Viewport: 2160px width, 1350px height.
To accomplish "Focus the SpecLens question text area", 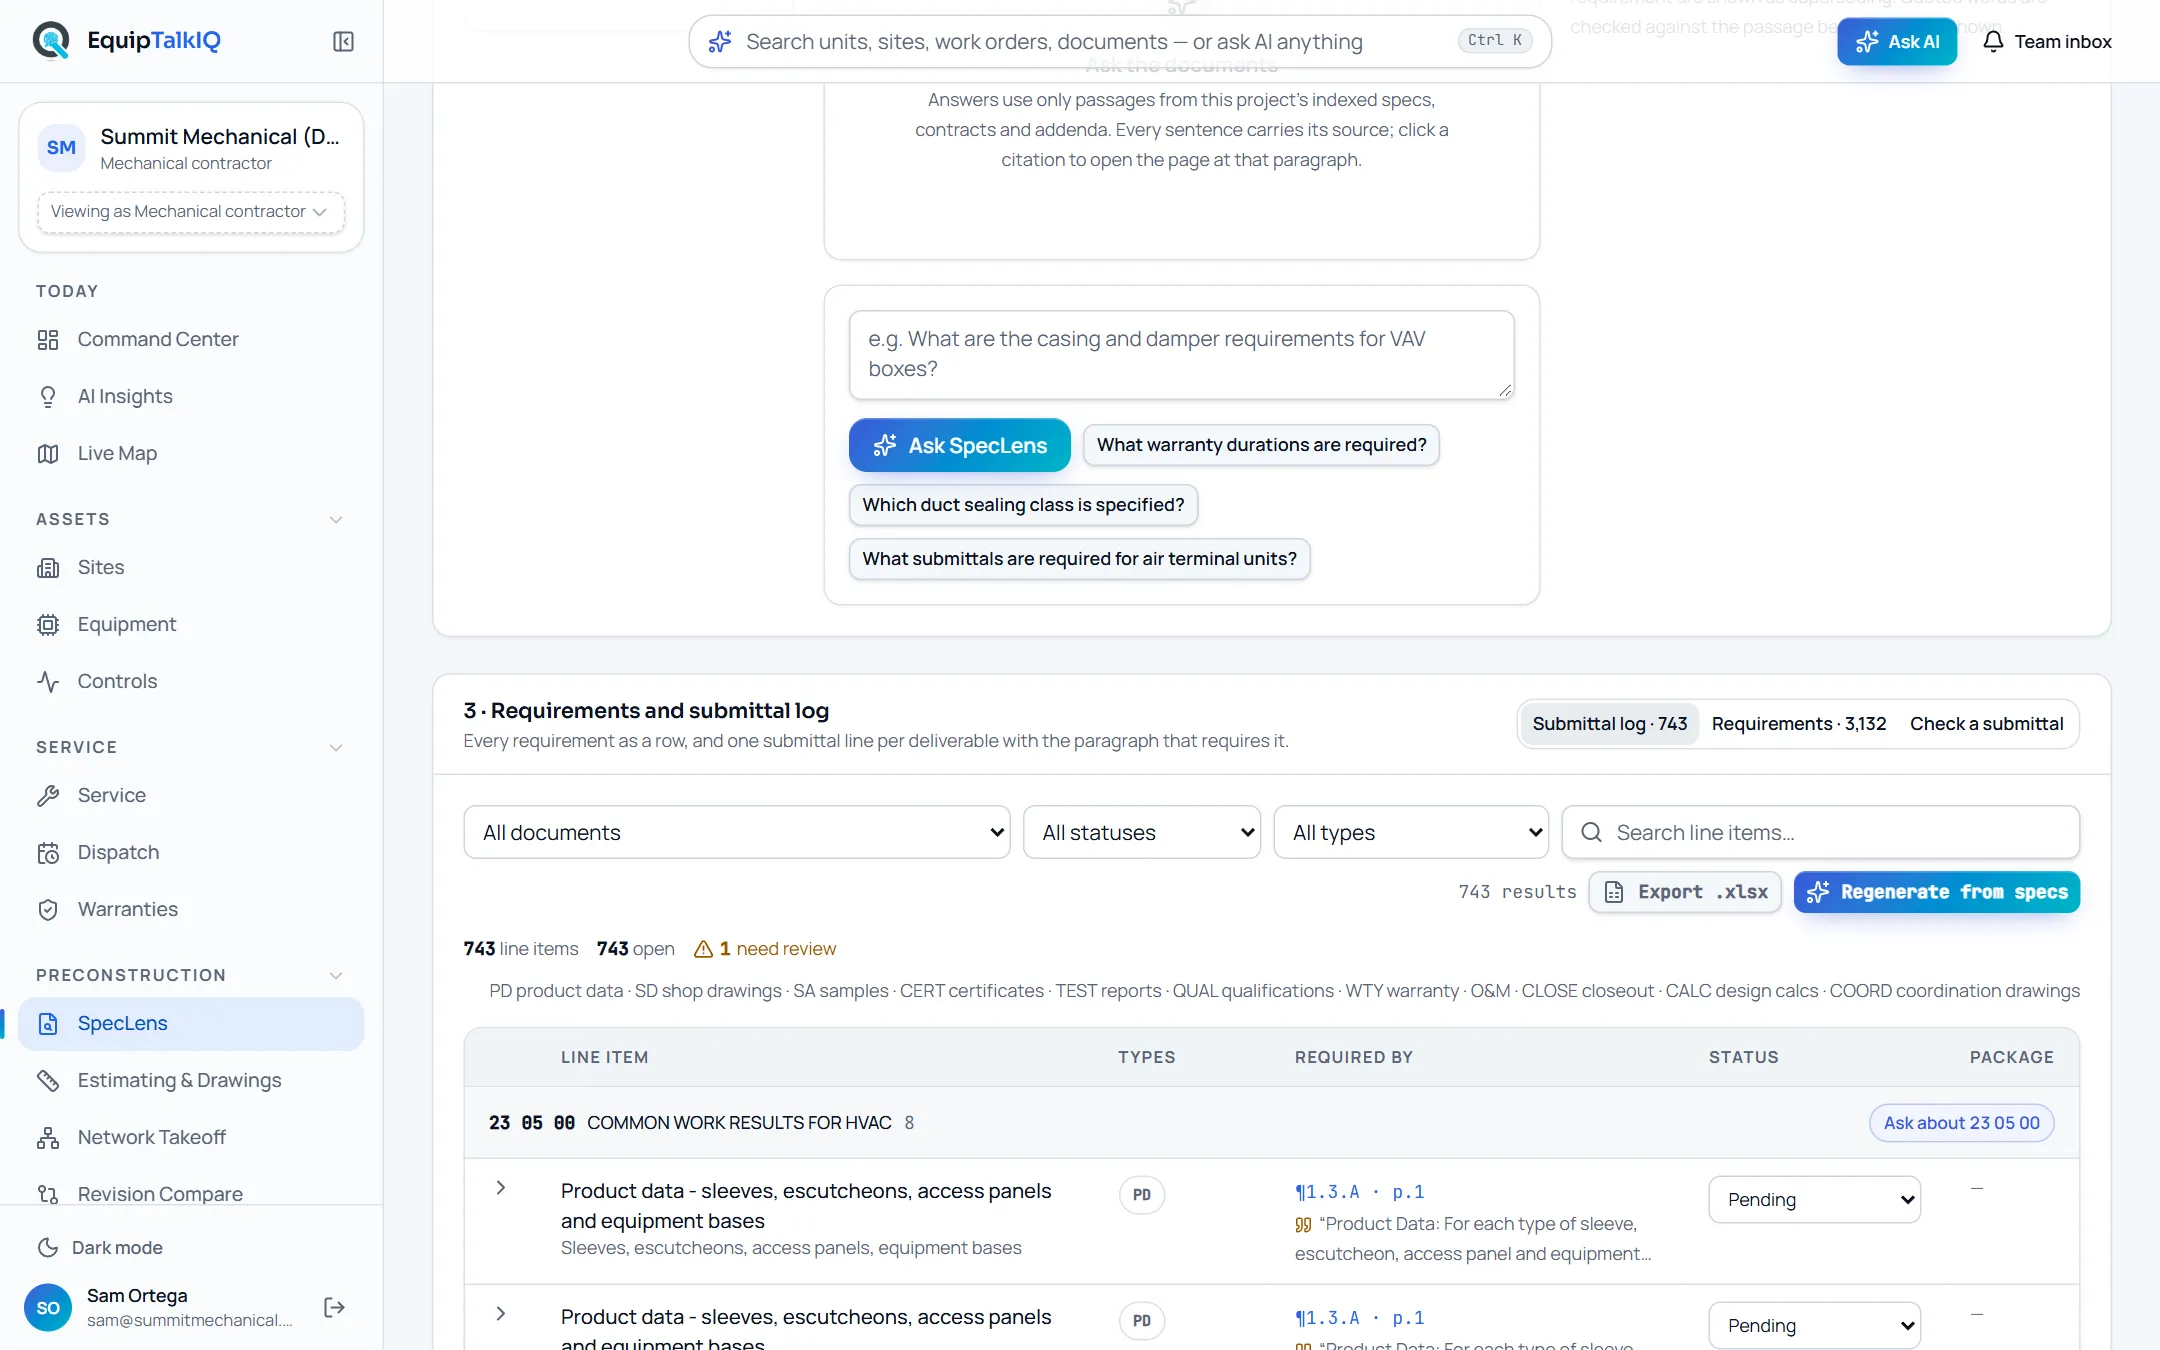I will pos(1181,354).
